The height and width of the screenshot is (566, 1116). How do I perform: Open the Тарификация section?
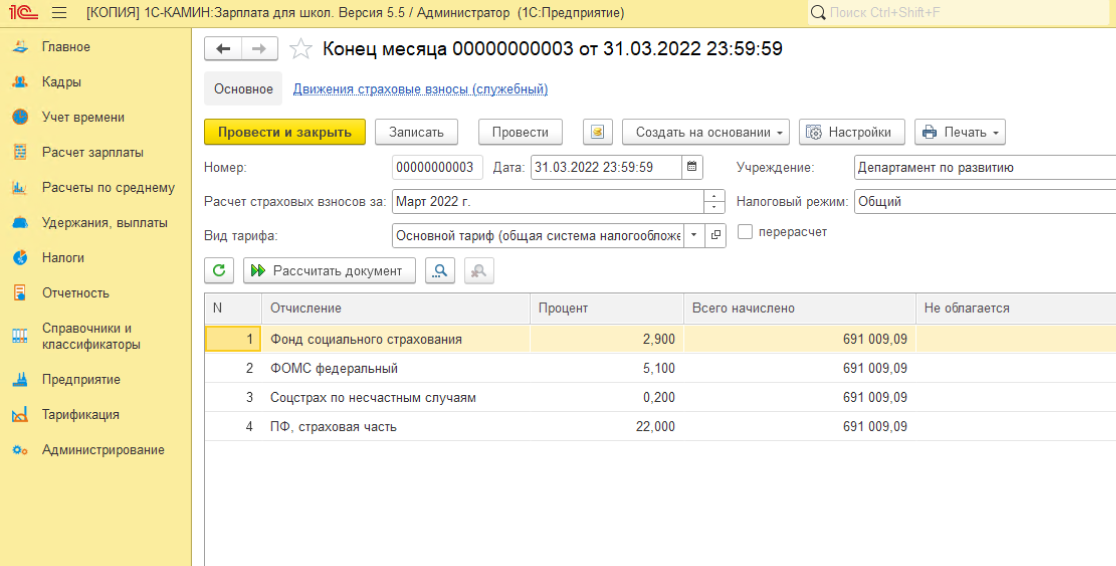(x=80, y=414)
